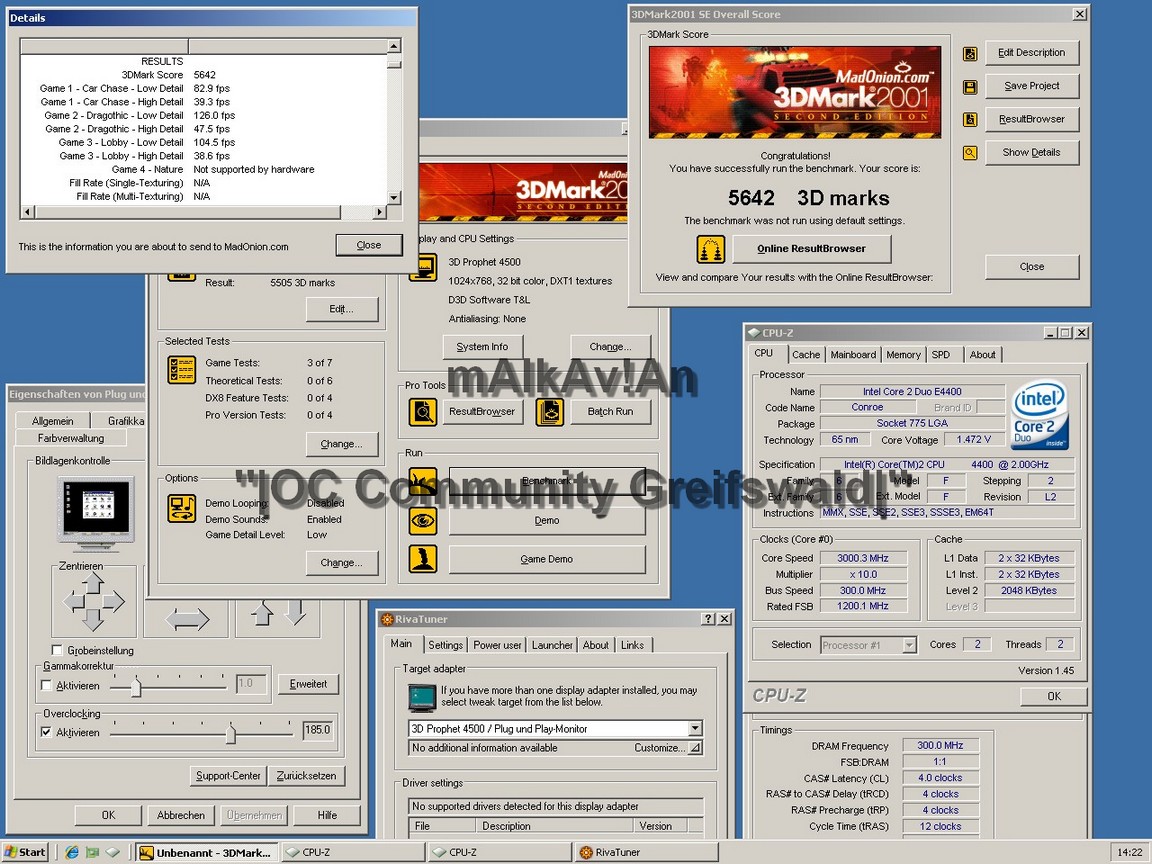The height and width of the screenshot is (864, 1152).
Task: Click the Pro Tools ResultBrowser magnifier icon
Action: [x=423, y=412]
